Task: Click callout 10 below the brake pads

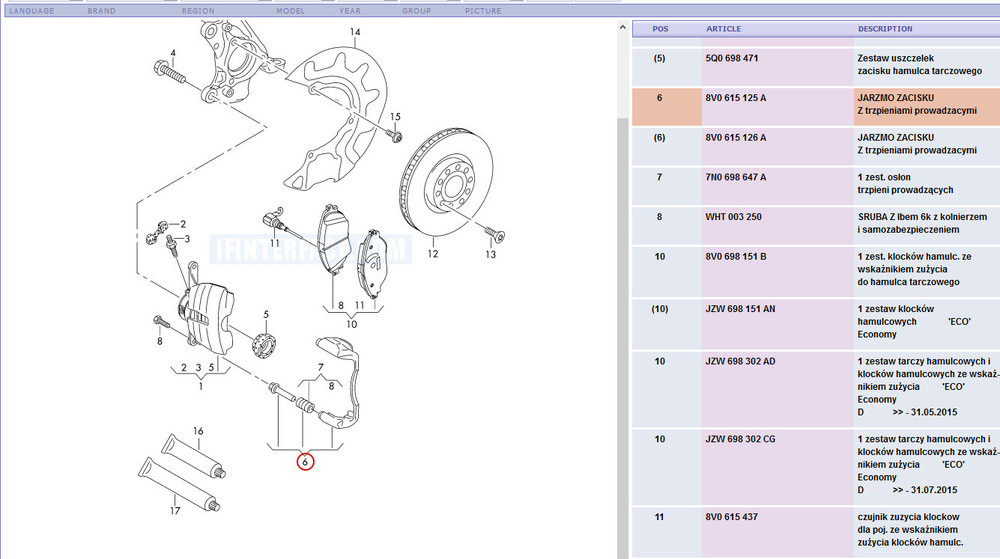Action: 351,323
